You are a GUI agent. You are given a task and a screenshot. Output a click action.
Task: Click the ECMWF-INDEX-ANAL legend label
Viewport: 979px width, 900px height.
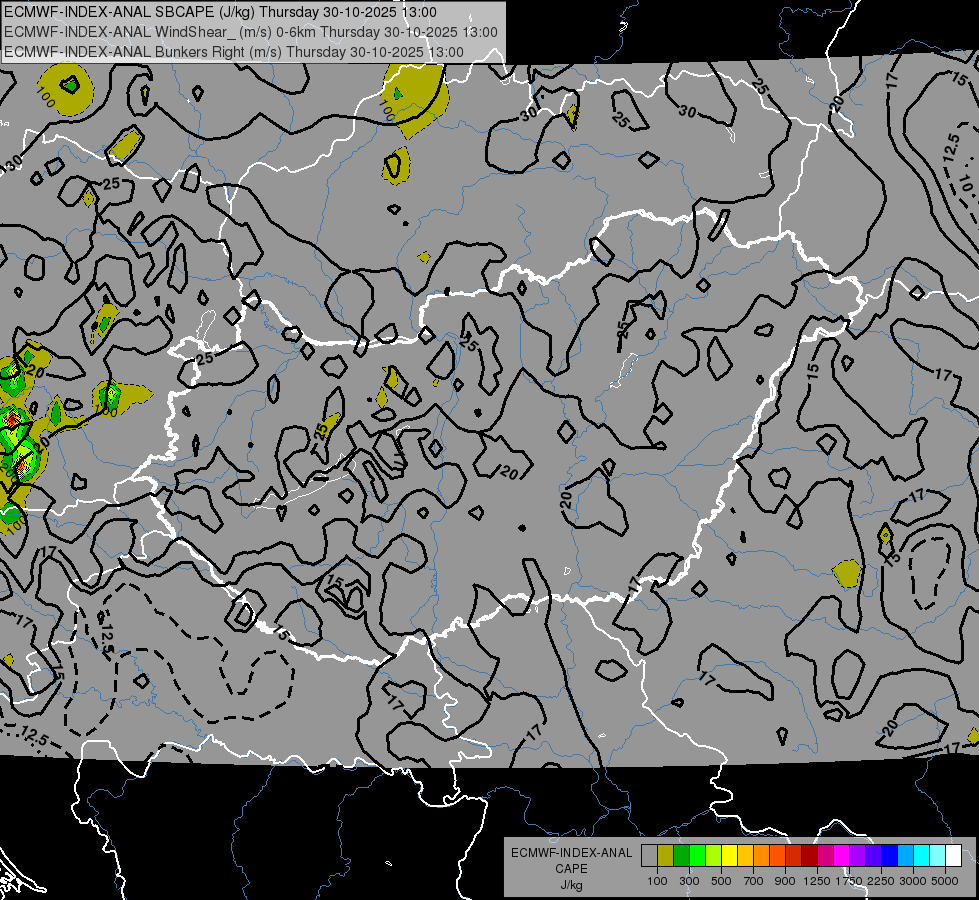coord(571,853)
